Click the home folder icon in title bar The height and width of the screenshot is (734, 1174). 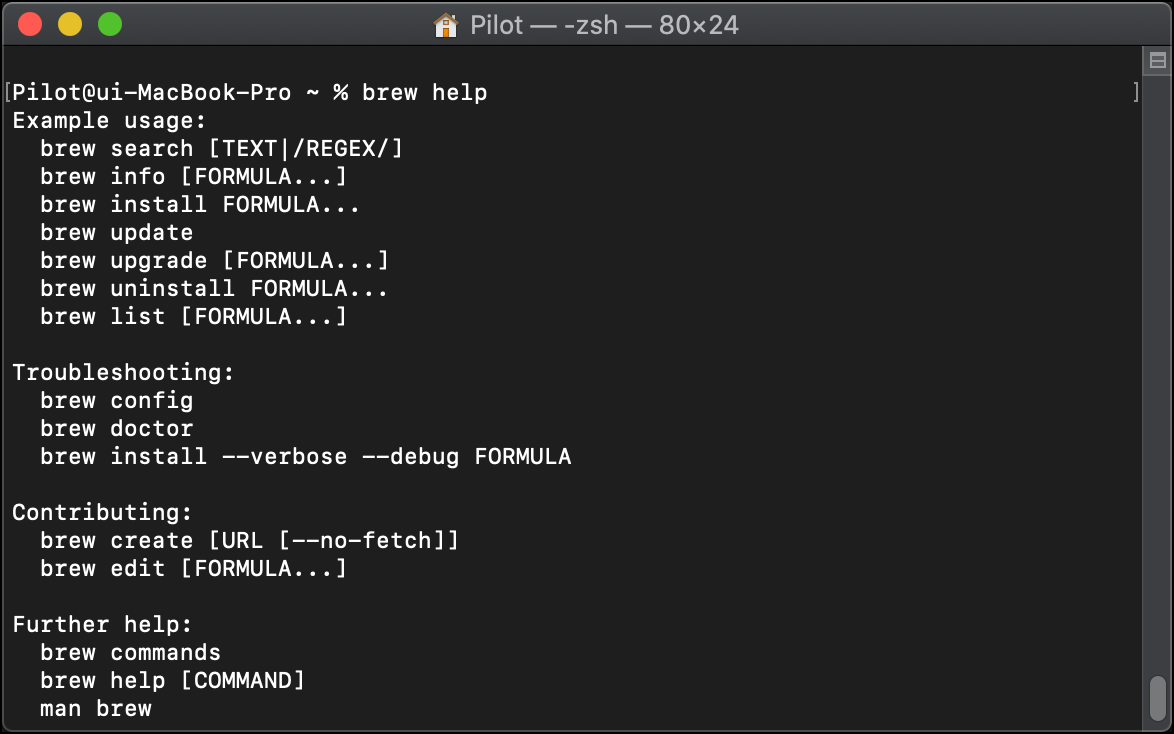tap(445, 25)
